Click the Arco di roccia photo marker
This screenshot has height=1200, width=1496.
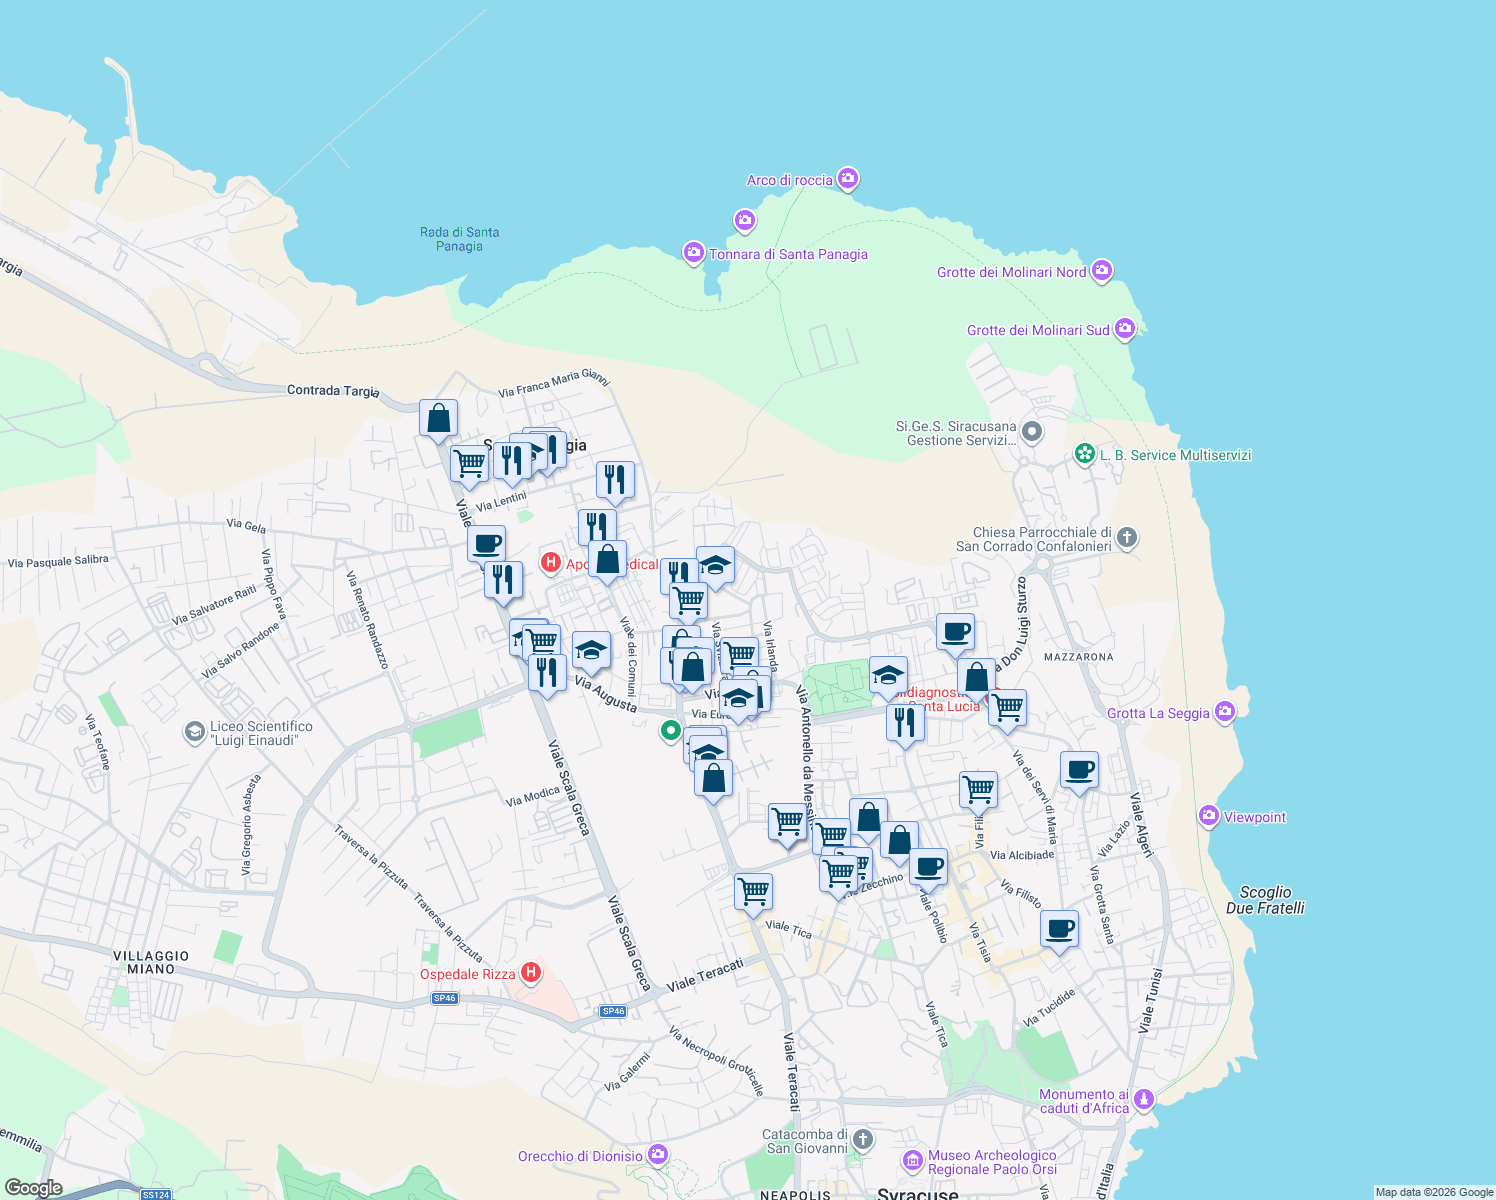click(847, 178)
